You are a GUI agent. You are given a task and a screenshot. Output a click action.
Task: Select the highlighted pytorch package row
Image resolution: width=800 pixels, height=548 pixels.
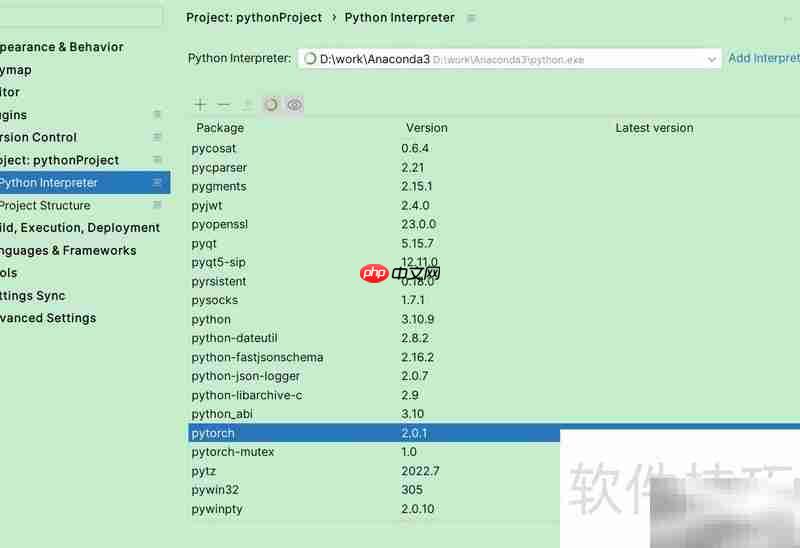point(374,433)
